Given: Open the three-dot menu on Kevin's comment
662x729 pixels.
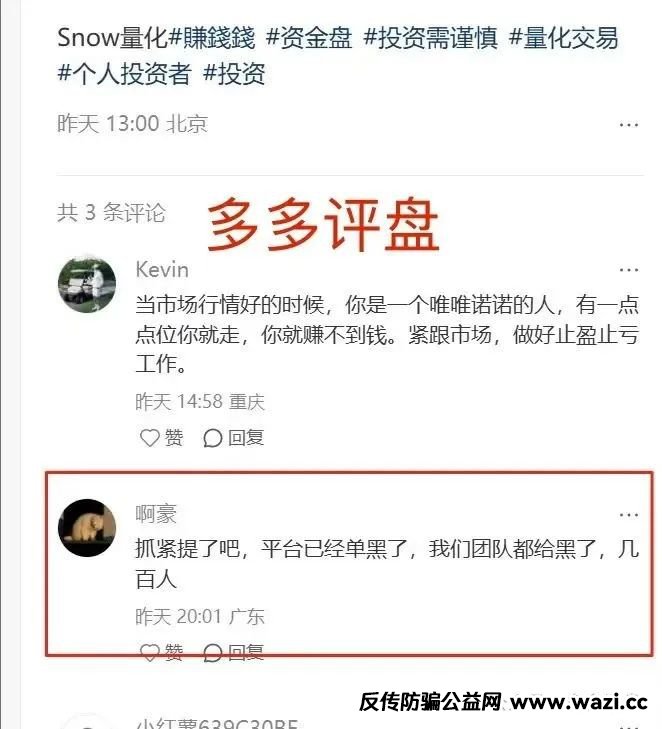Looking at the screenshot, I should coord(629,270).
